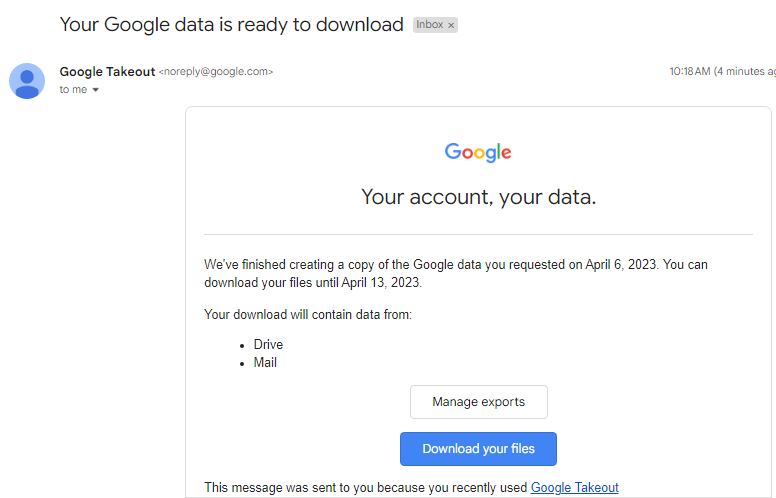The width and height of the screenshot is (776, 498).
Task: Click the Drive bullet item
Action: coord(268,345)
